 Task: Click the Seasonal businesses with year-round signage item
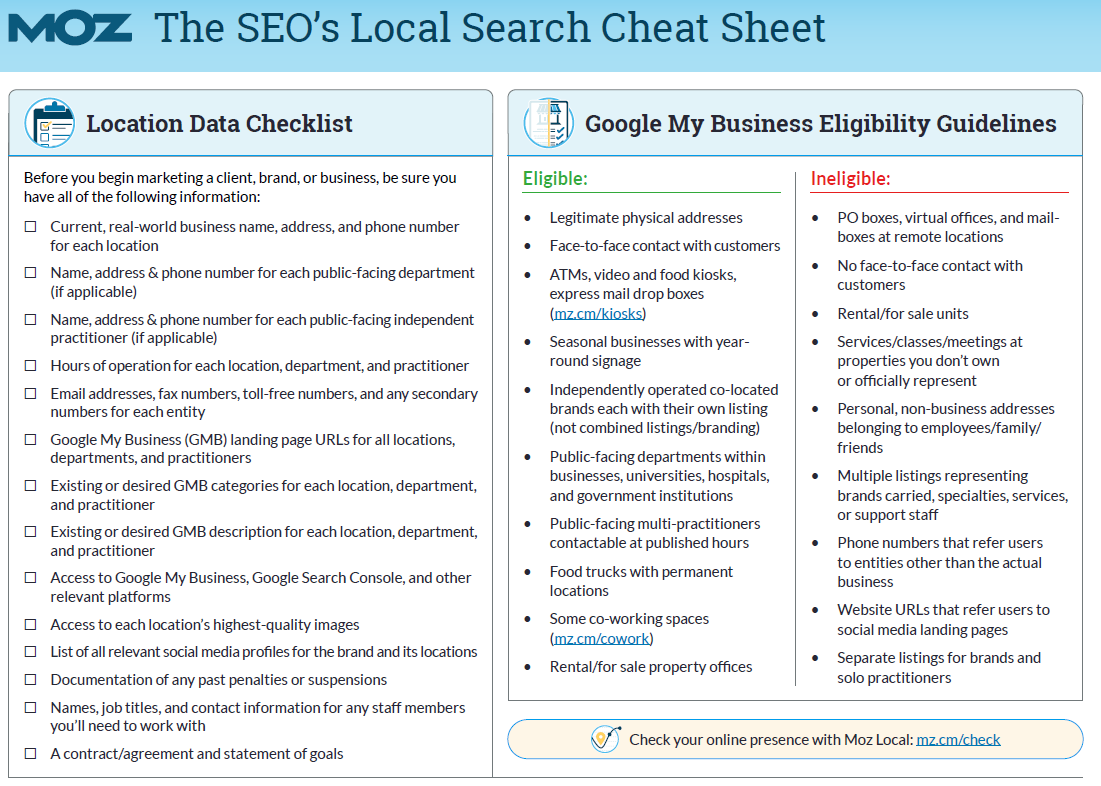tap(650, 351)
